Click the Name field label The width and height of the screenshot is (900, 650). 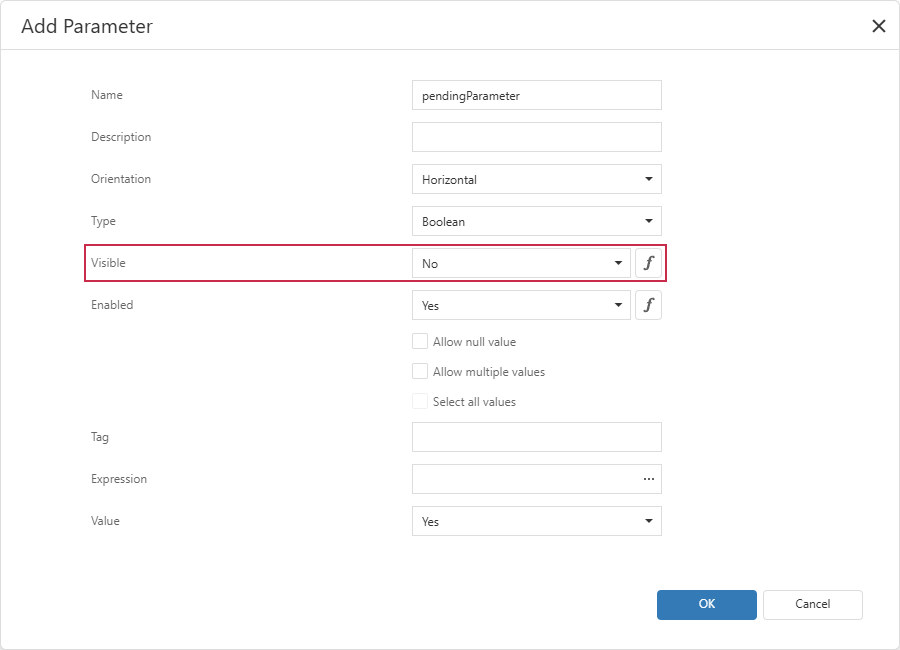click(107, 95)
